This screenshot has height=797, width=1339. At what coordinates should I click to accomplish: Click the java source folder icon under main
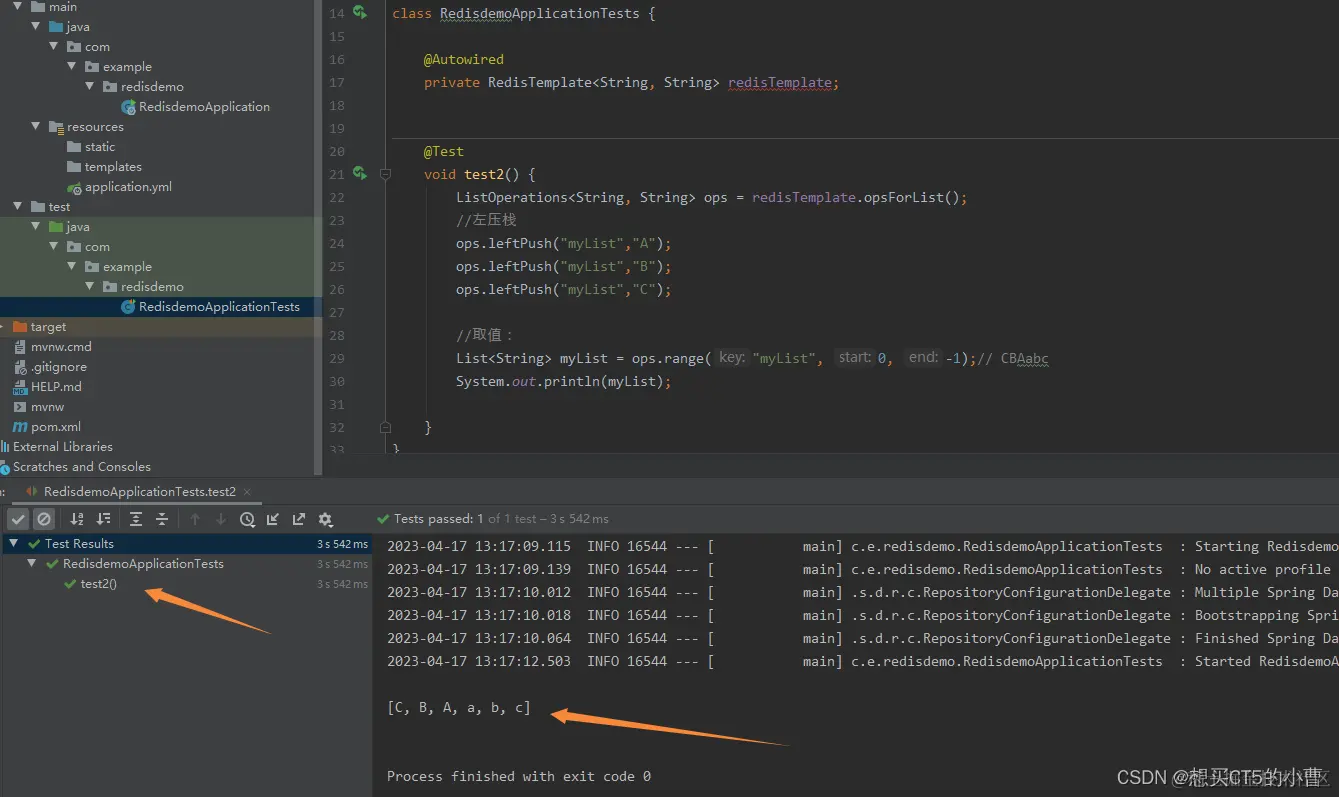56,27
